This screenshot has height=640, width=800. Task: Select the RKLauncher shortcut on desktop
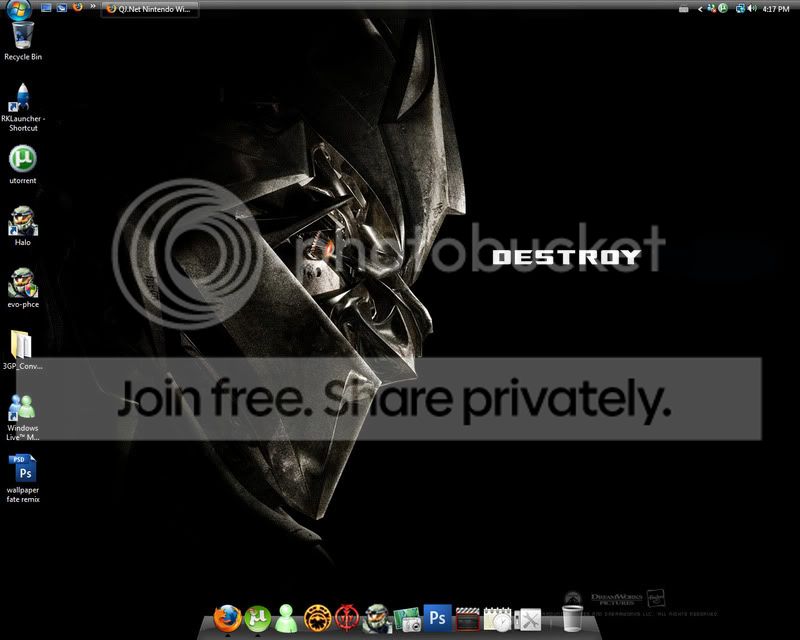pos(22,103)
